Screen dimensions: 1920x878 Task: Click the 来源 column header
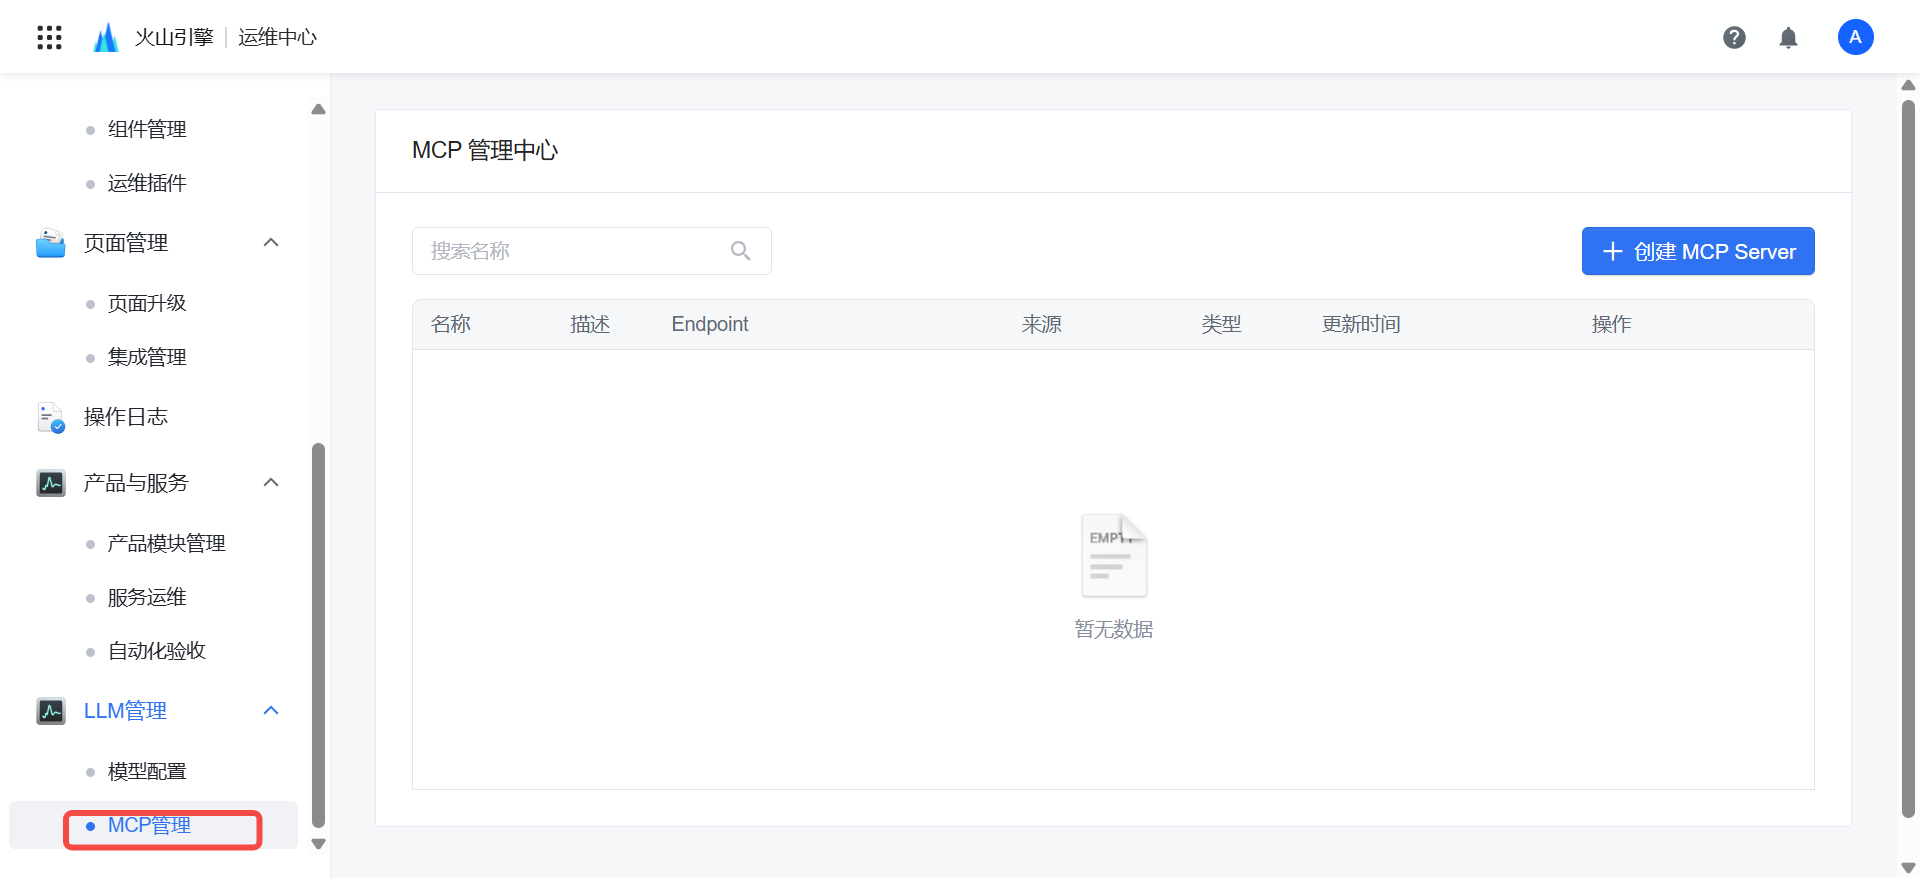point(1042,324)
